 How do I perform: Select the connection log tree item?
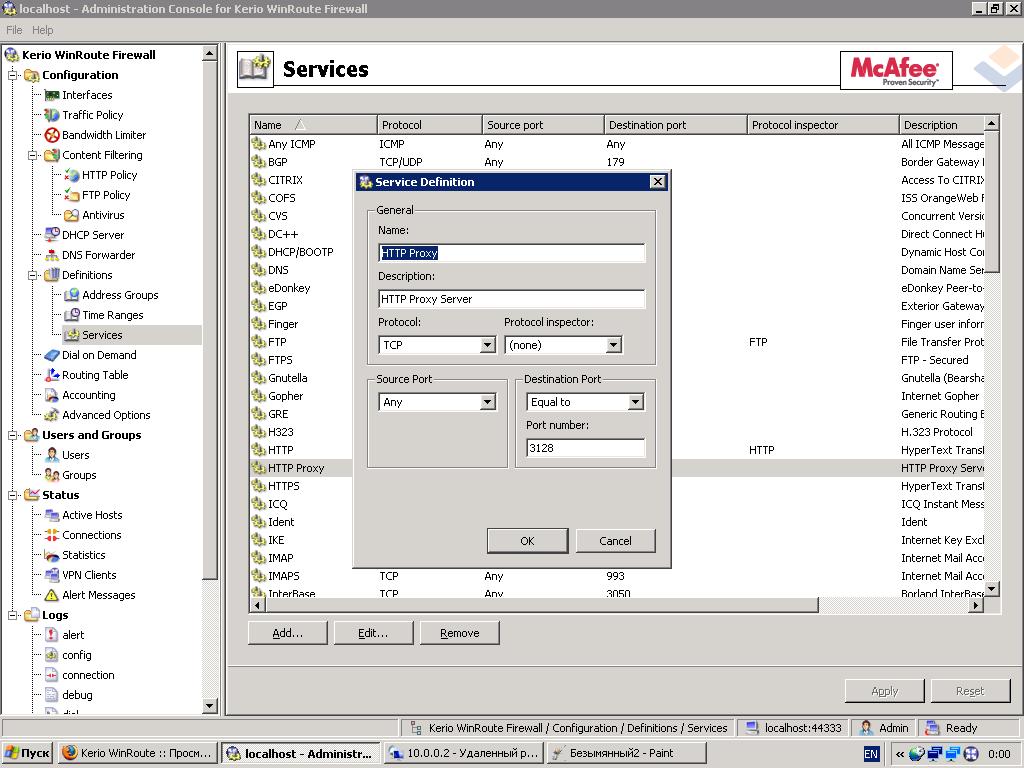(88, 675)
